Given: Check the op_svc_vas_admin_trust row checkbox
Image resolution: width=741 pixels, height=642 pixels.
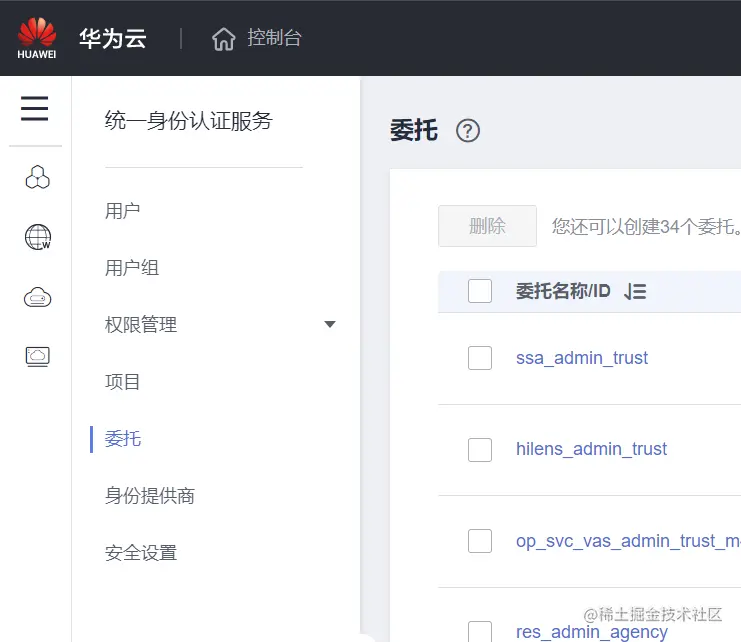Looking at the screenshot, I should 480,541.
